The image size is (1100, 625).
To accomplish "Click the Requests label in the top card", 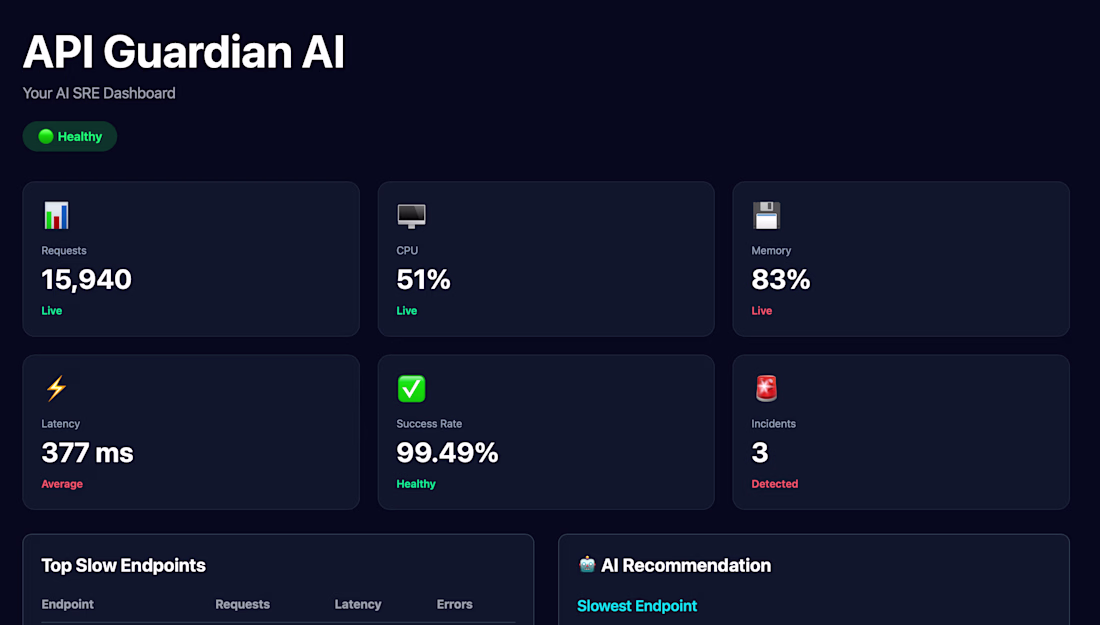I will 64,250.
